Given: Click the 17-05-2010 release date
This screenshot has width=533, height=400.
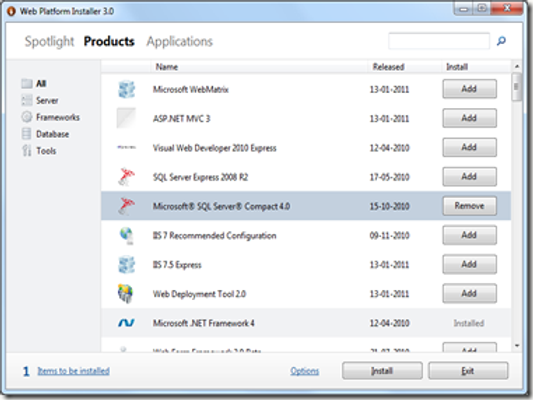Looking at the screenshot, I should 390,177.
